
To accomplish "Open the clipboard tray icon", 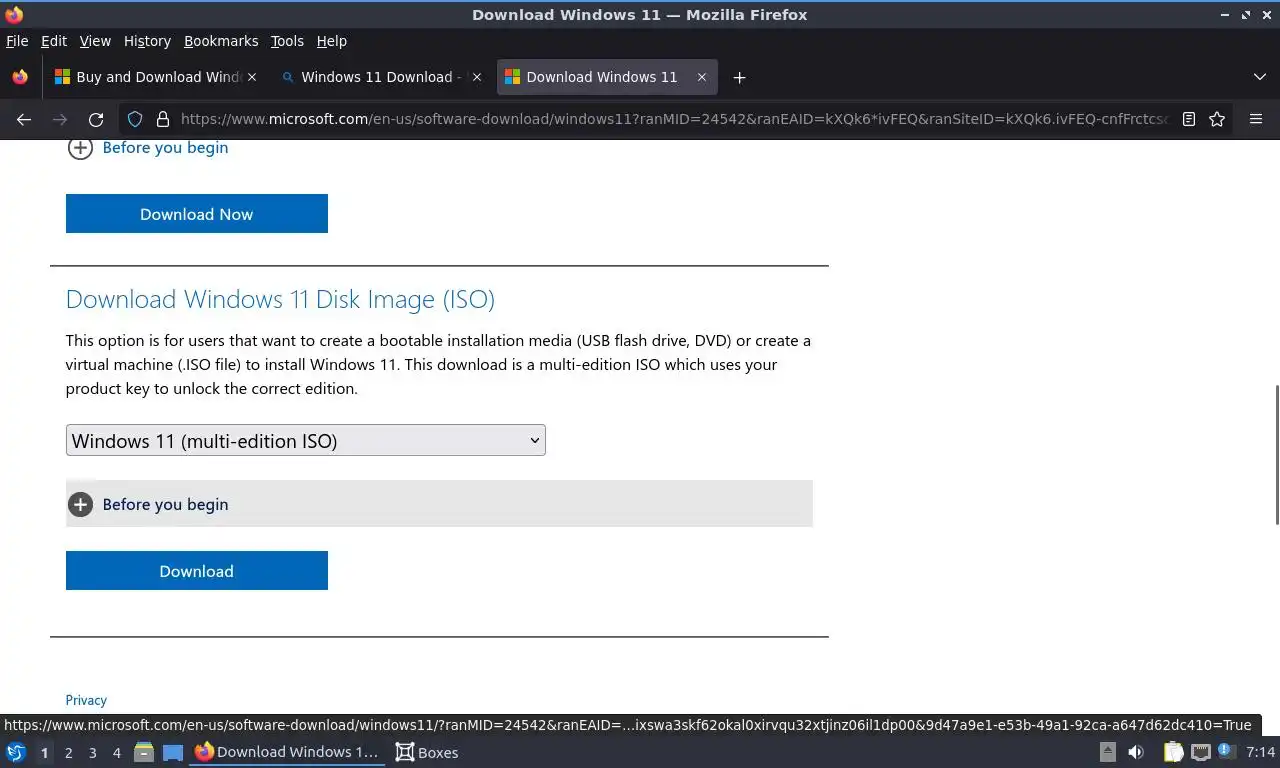I will pos(1173,752).
